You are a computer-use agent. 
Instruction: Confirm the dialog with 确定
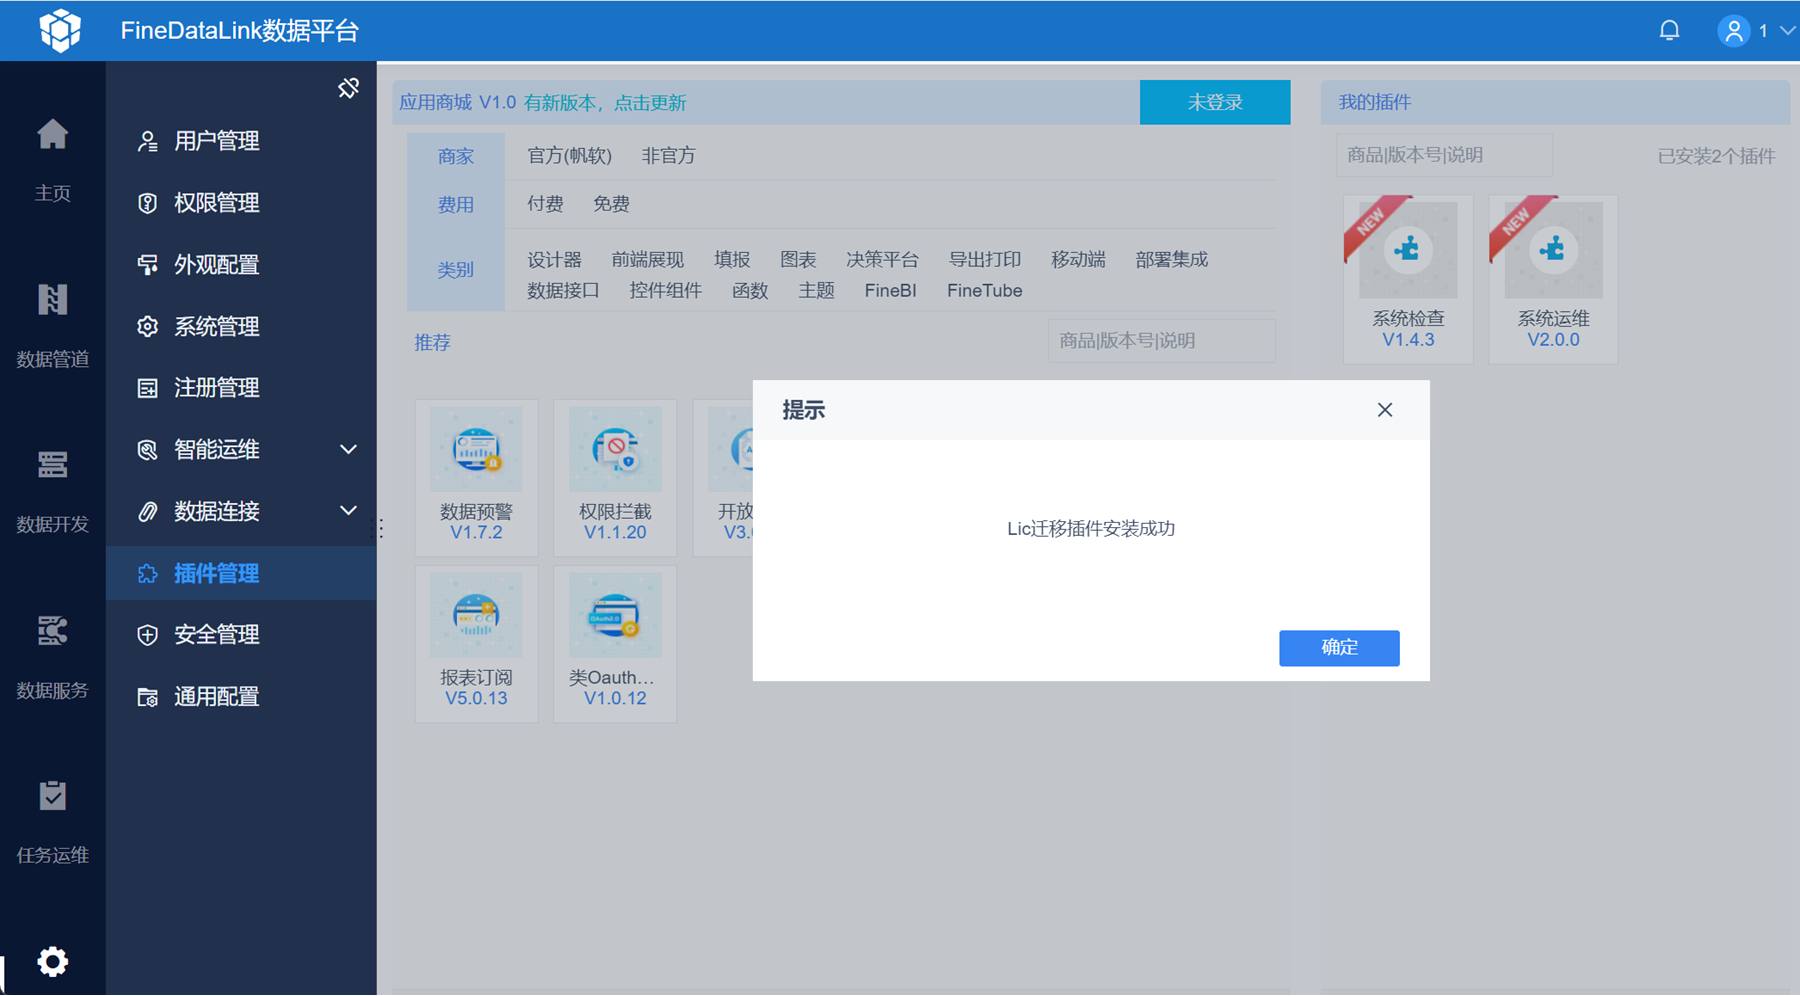click(x=1339, y=648)
